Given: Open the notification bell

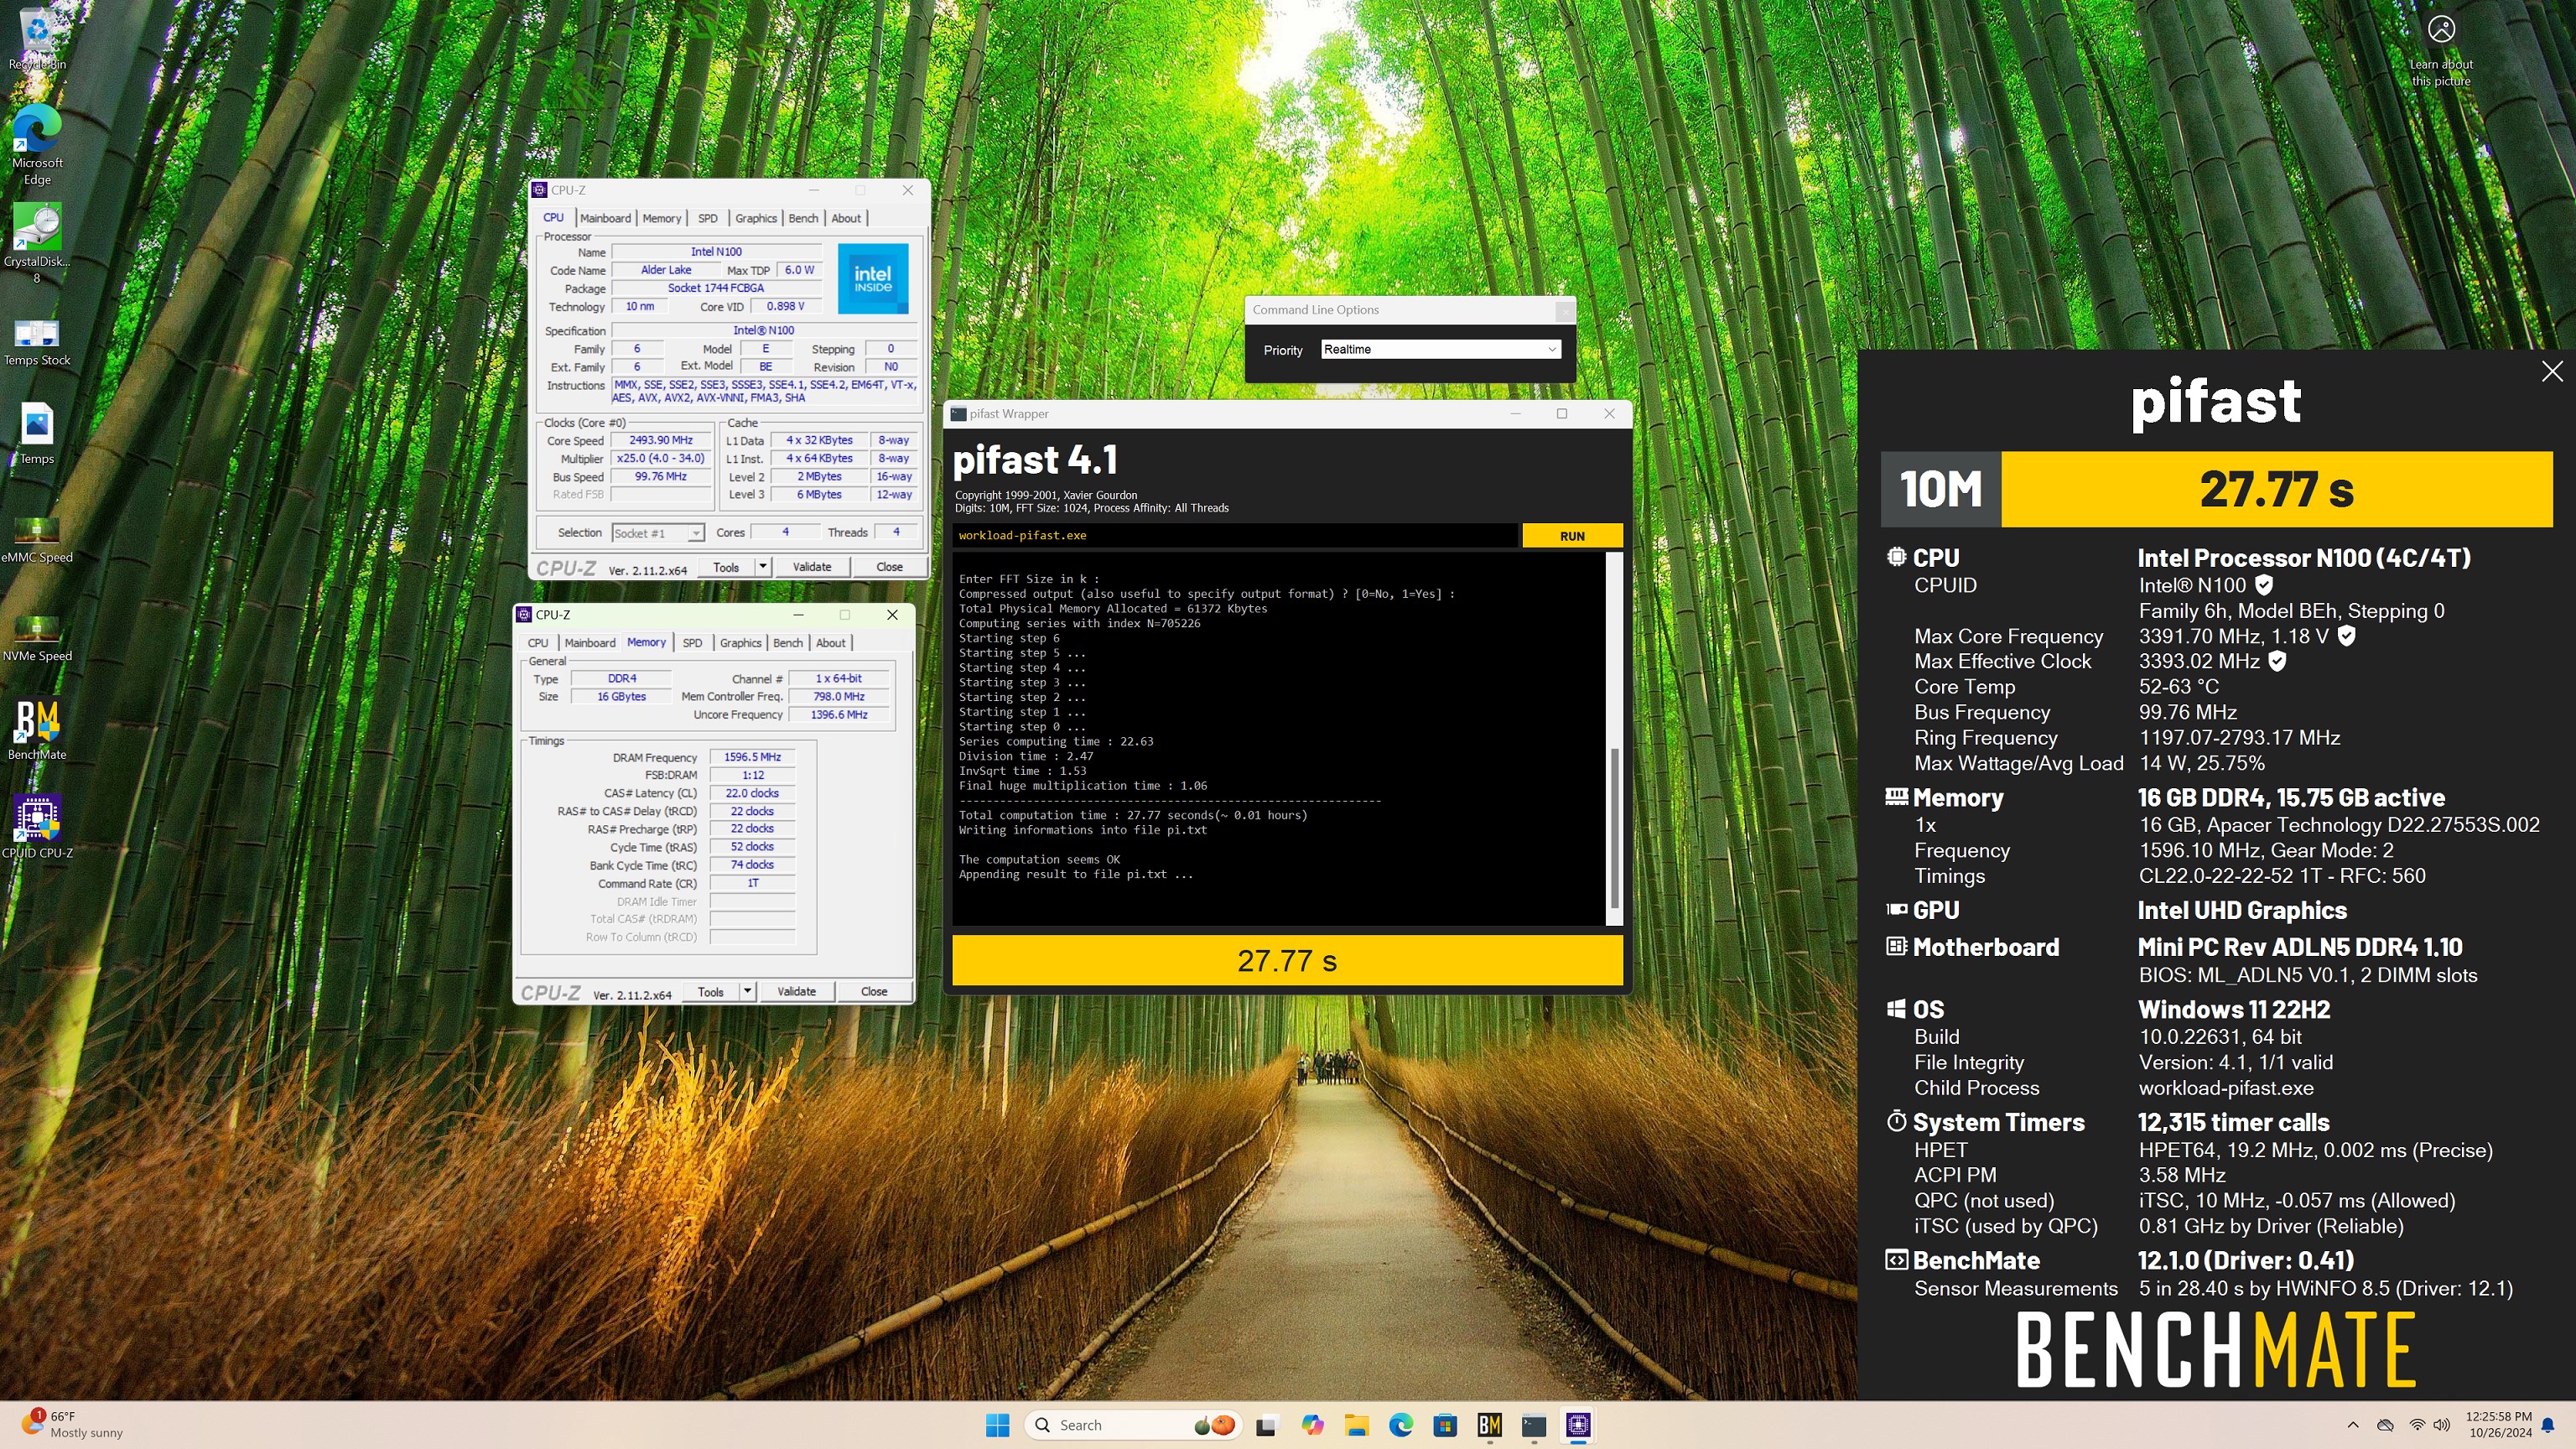Looking at the screenshot, I should click(2548, 1425).
